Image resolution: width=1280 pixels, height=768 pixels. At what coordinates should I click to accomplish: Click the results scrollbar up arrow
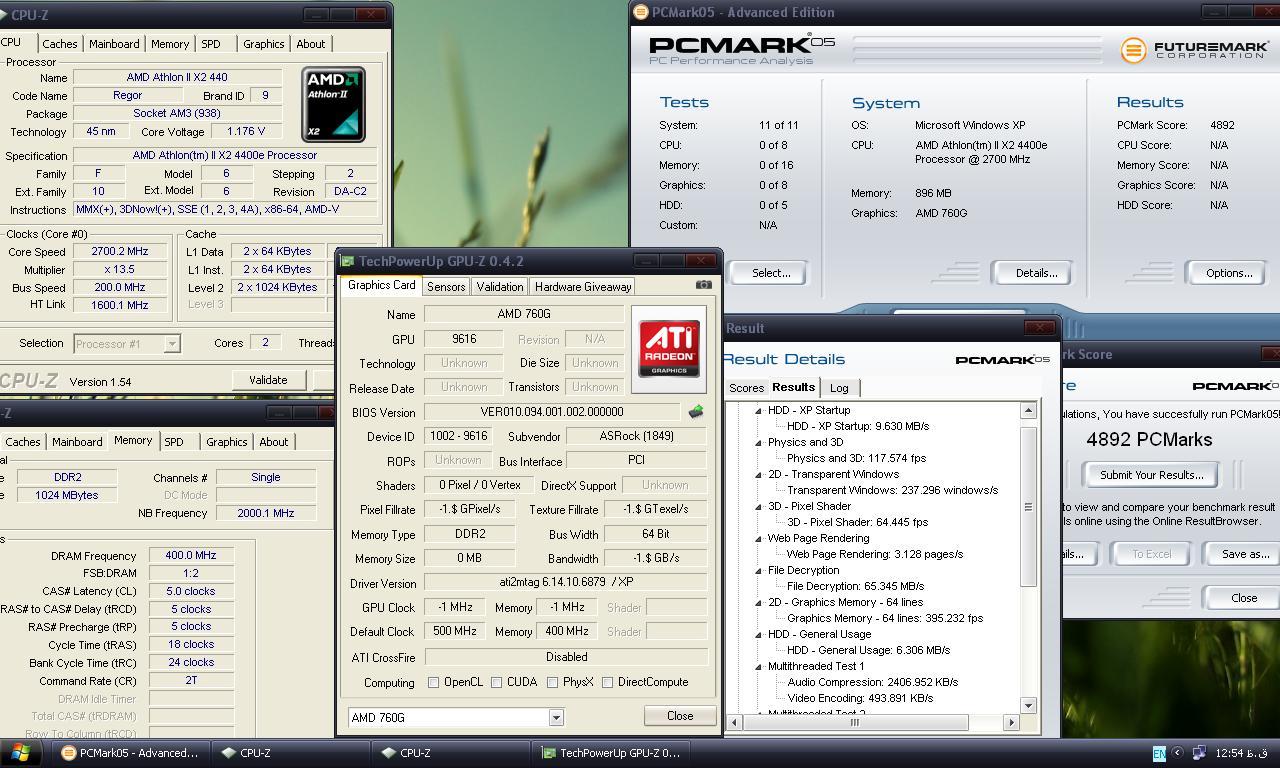pos(1027,410)
